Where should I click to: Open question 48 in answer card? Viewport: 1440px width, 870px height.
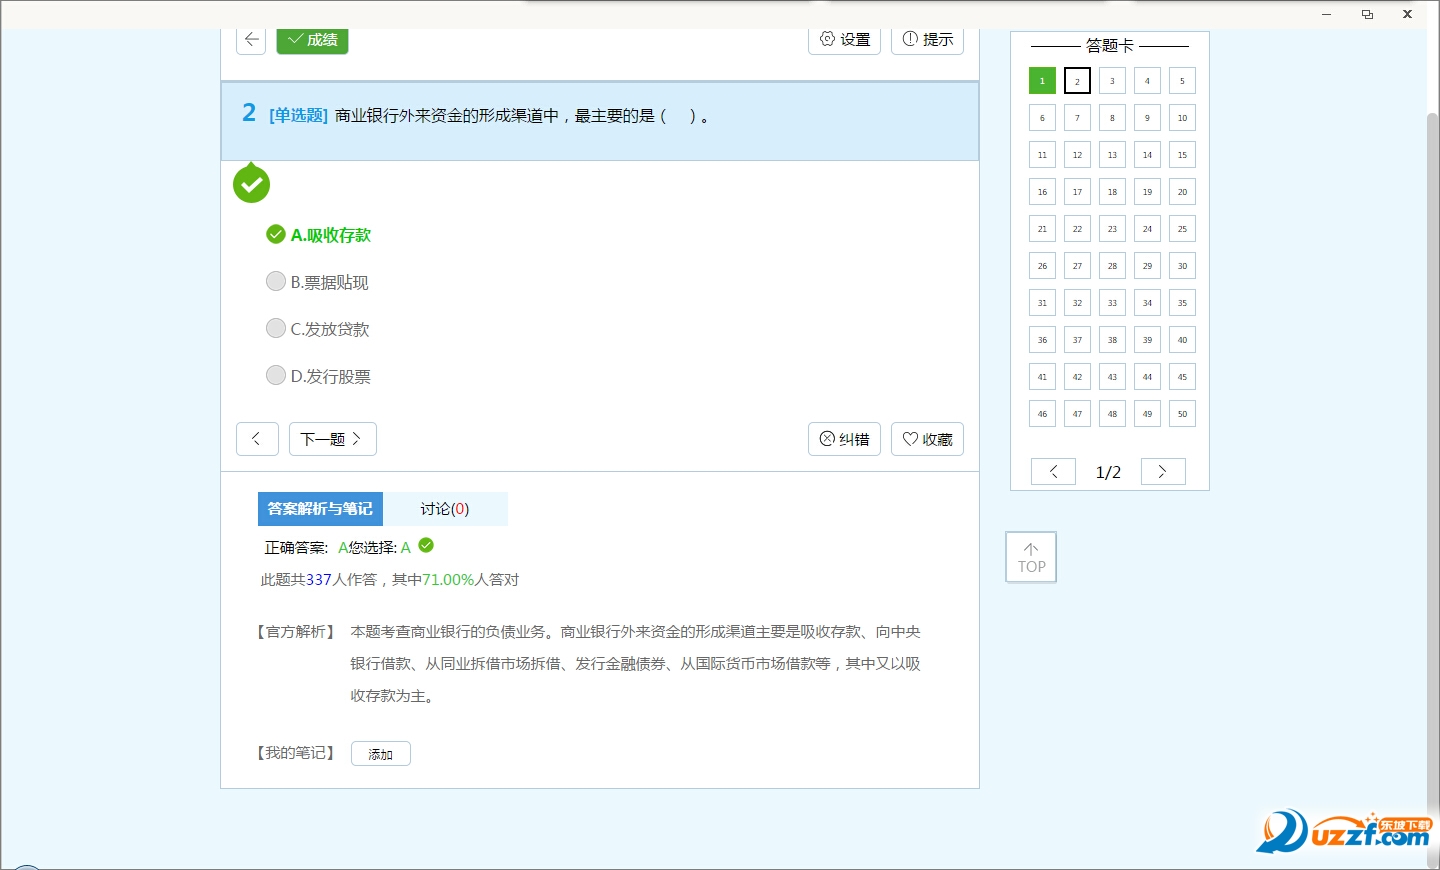click(x=1112, y=414)
